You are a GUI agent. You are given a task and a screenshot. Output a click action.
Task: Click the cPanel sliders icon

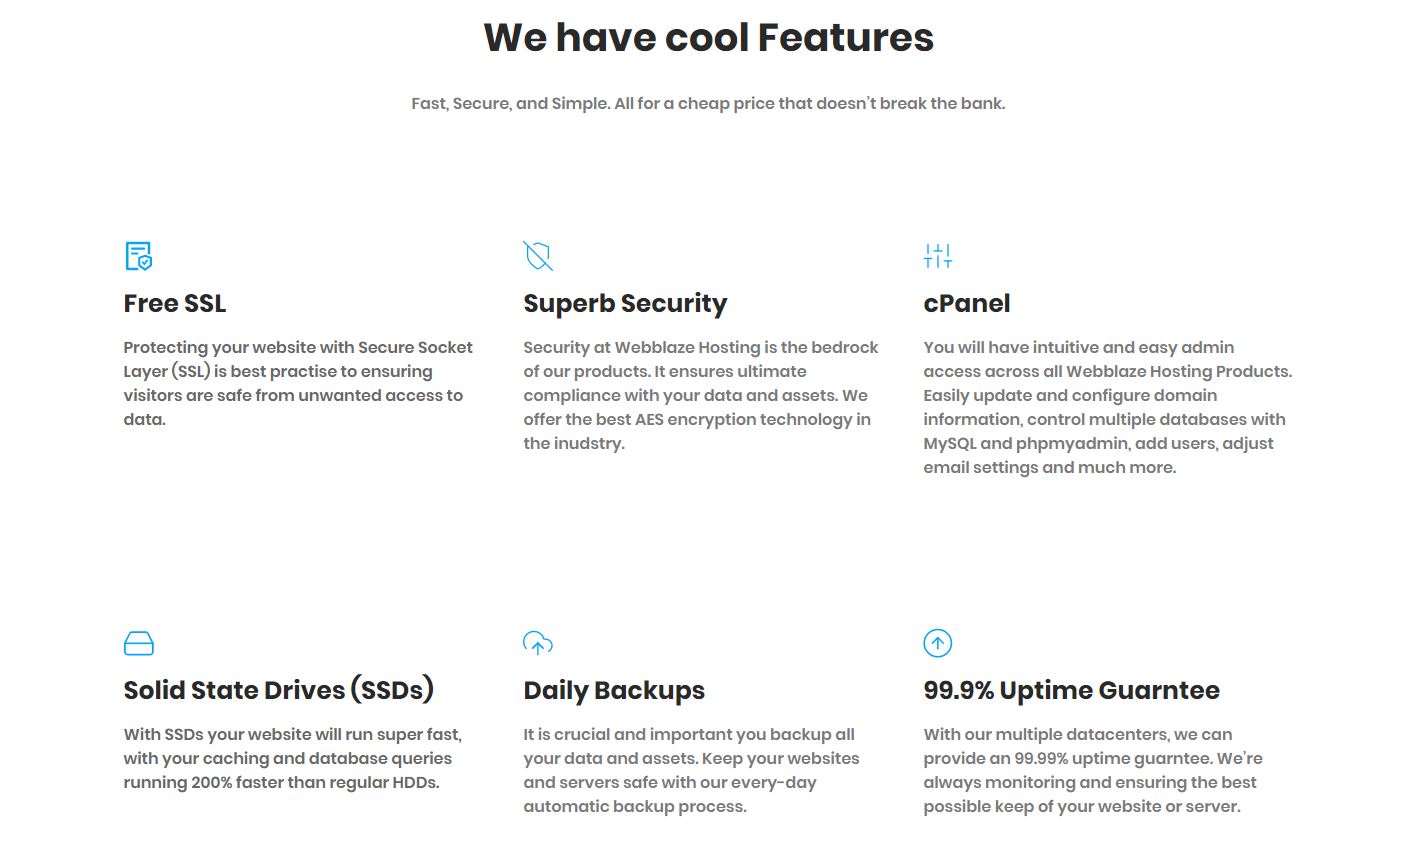(938, 256)
